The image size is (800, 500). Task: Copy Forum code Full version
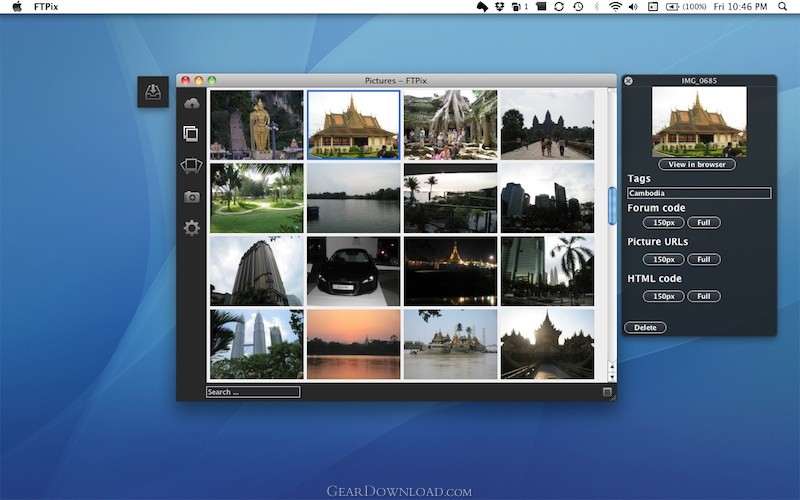tap(704, 222)
